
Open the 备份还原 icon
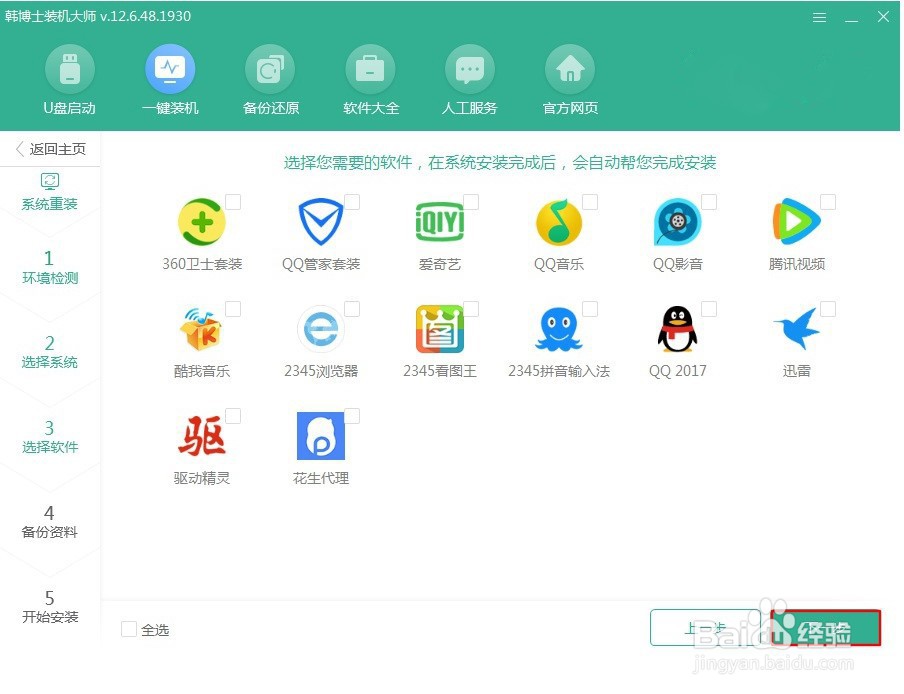[x=270, y=69]
